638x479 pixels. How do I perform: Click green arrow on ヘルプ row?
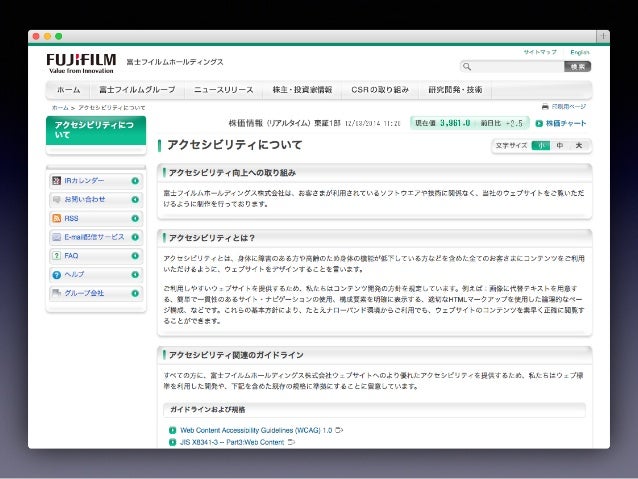(x=135, y=274)
